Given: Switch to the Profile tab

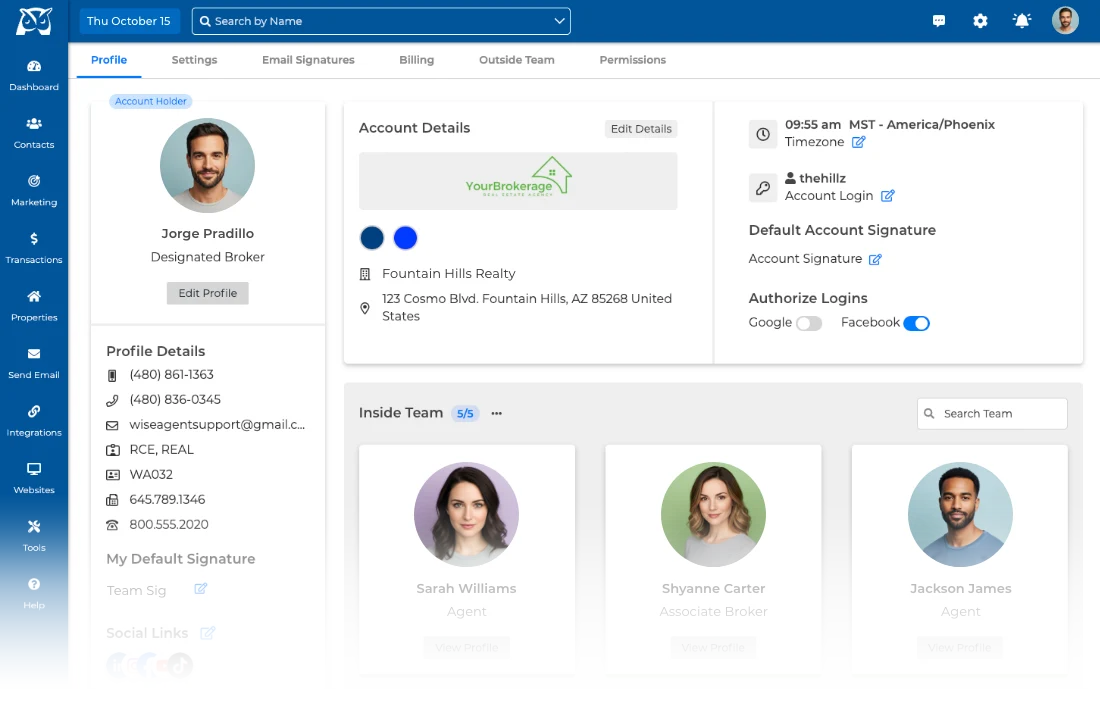Looking at the screenshot, I should pyautogui.click(x=109, y=60).
